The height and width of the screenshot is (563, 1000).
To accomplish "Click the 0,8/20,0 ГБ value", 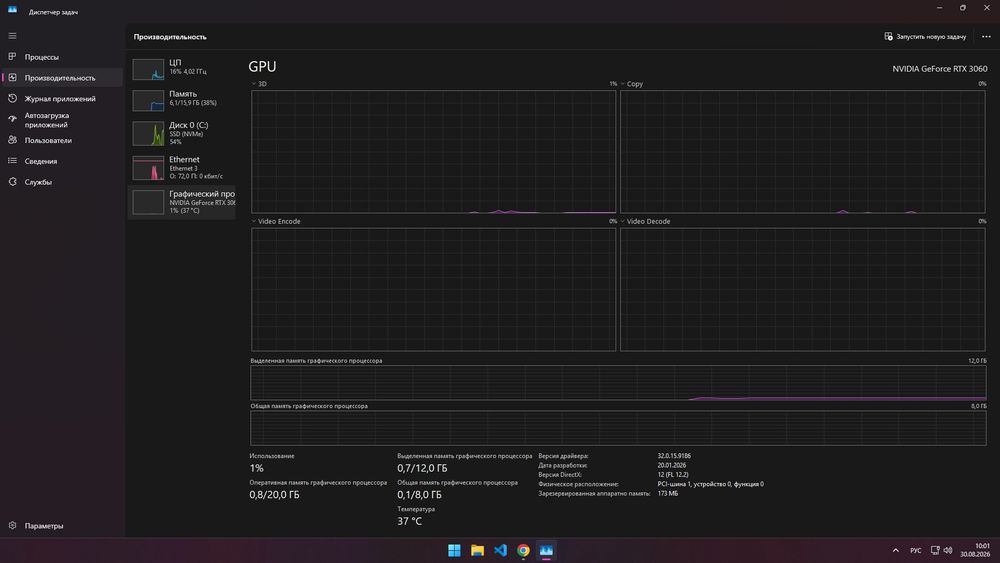I will coord(274,495).
